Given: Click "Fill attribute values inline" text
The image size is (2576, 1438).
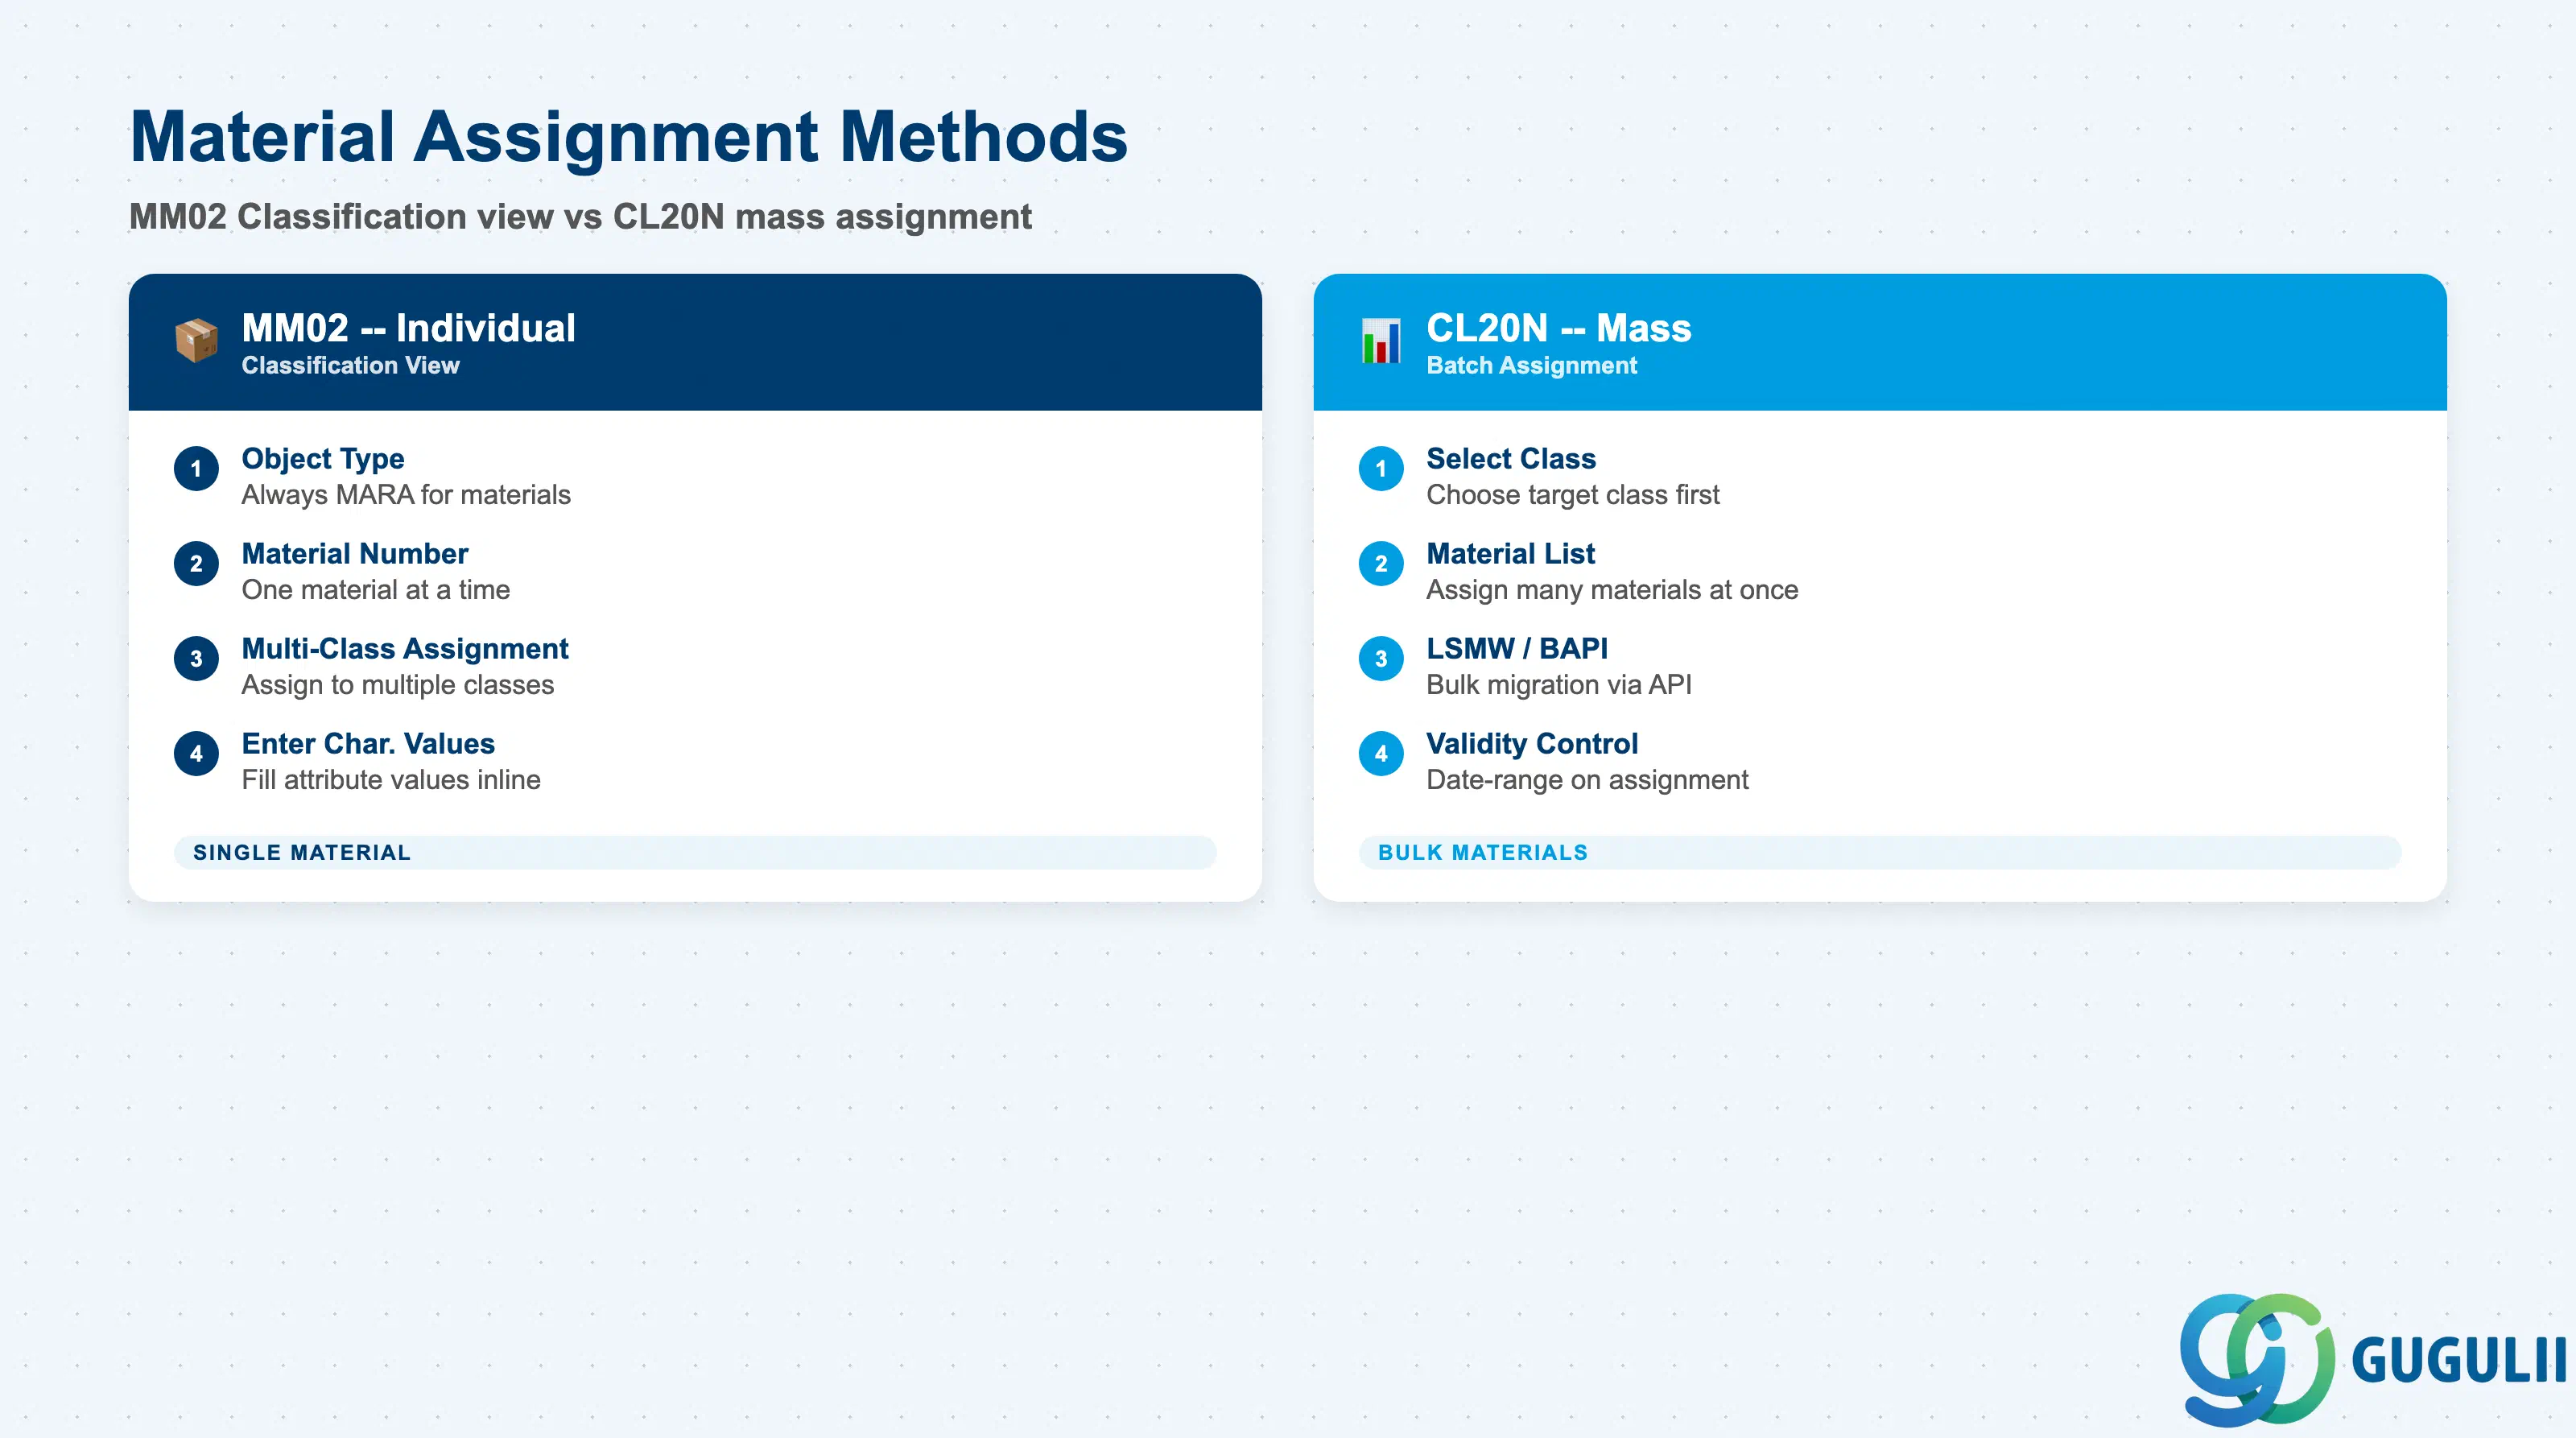Looking at the screenshot, I should 391,780.
